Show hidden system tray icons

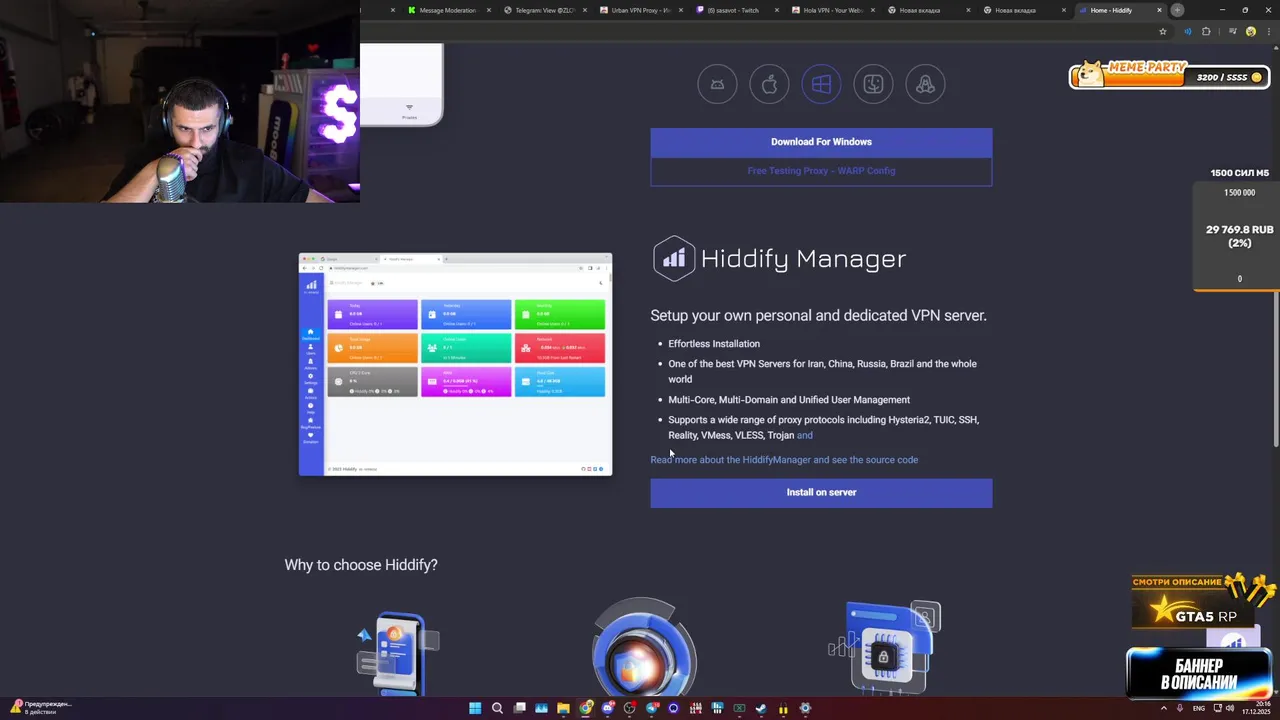1163,708
